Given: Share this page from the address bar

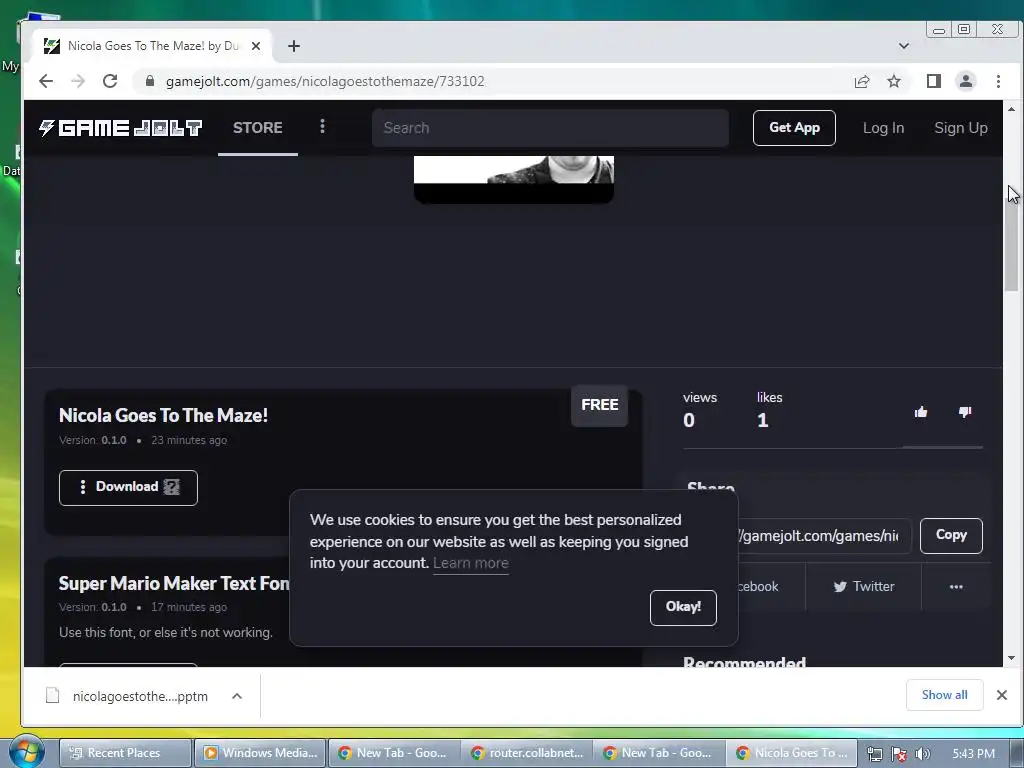Looking at the screenshot, I should (861, 81).
